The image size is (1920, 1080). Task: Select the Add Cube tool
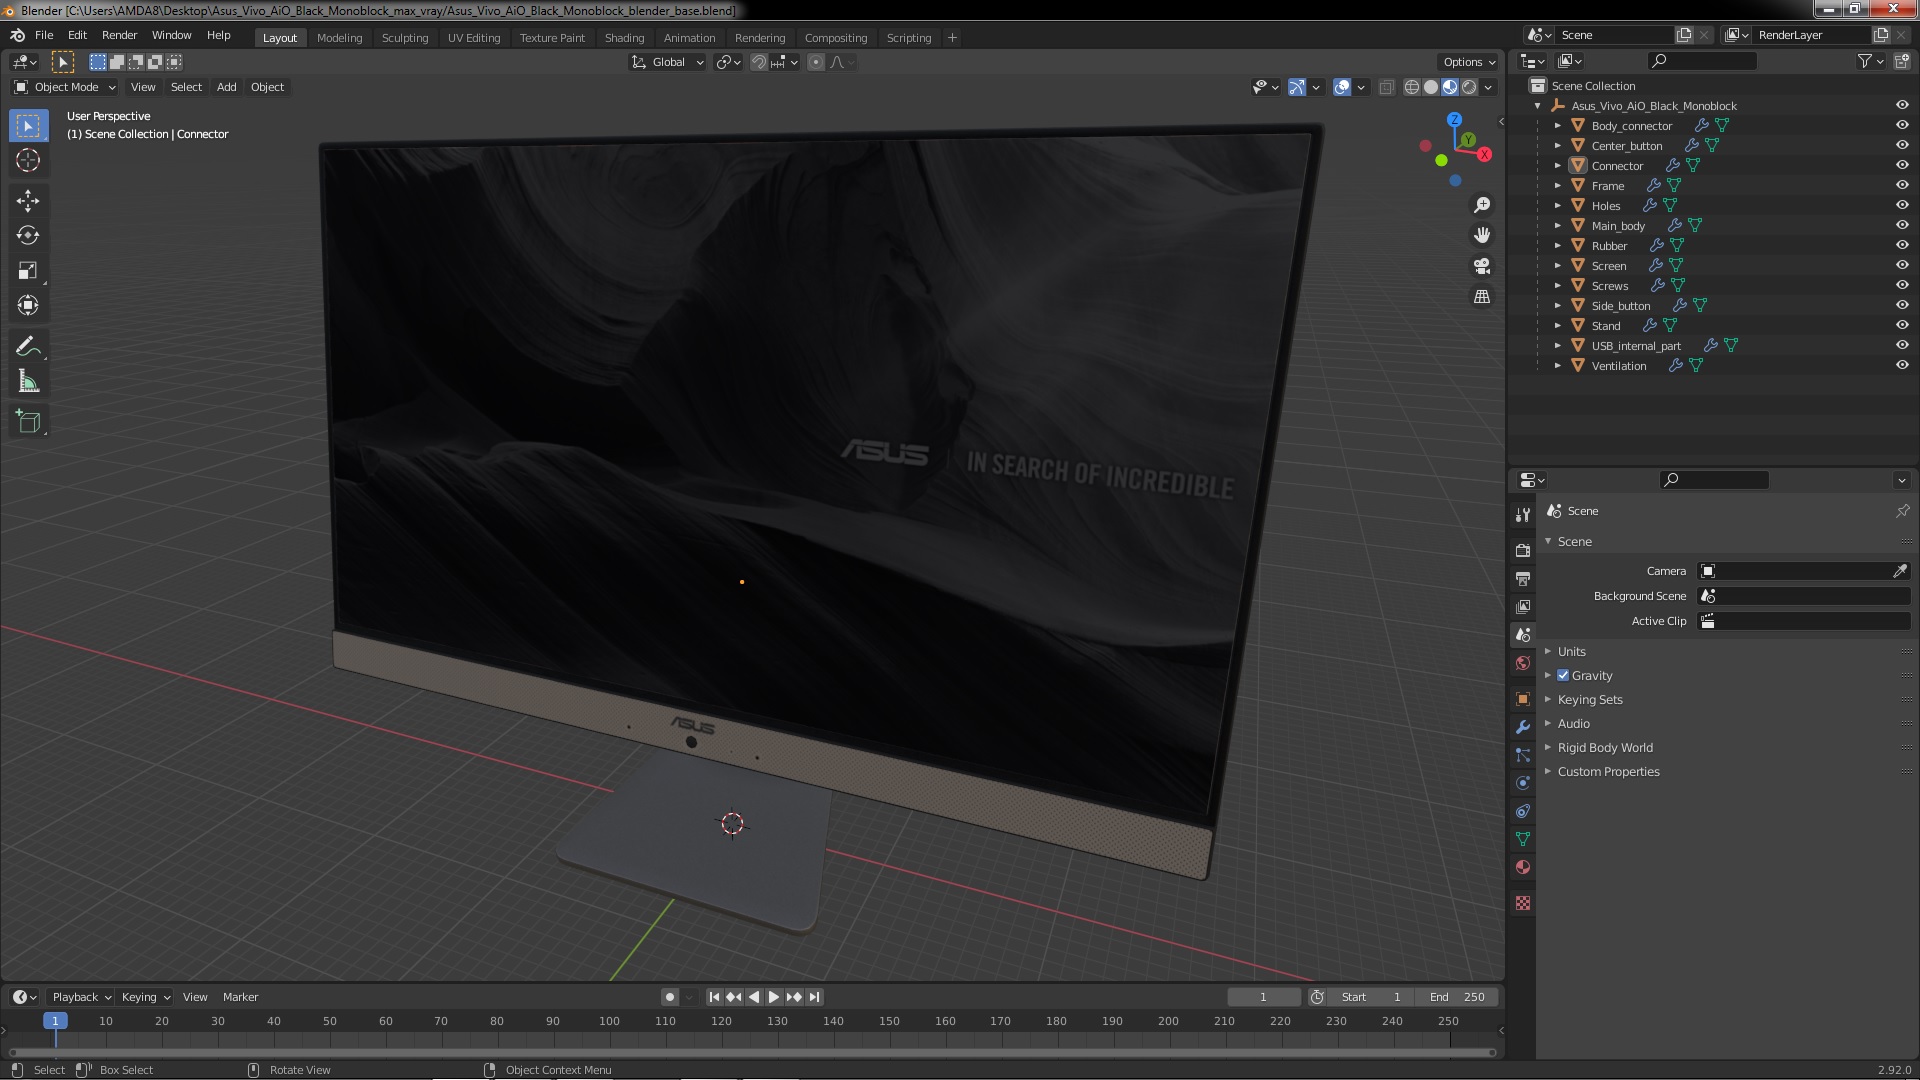coord(28,421)
